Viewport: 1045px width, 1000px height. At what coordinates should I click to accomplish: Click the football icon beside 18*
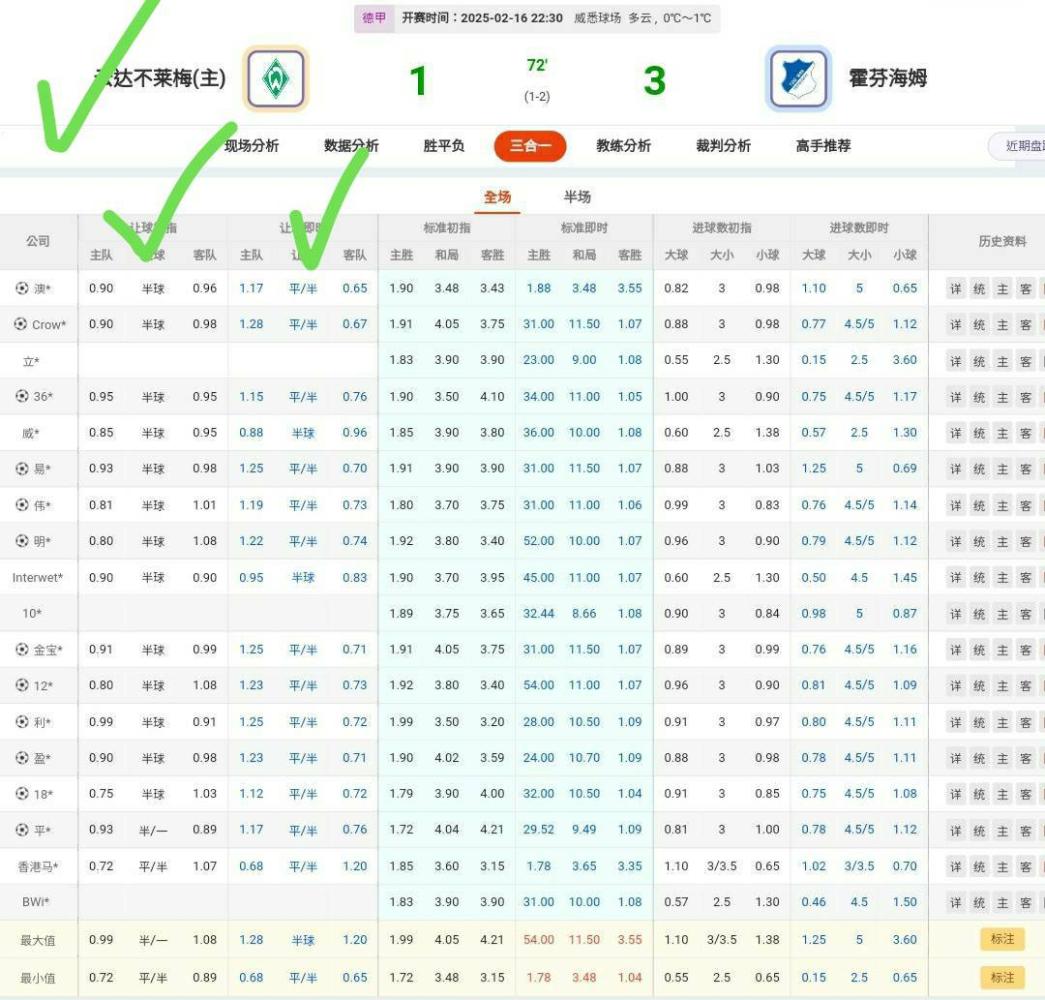(22, 793)
